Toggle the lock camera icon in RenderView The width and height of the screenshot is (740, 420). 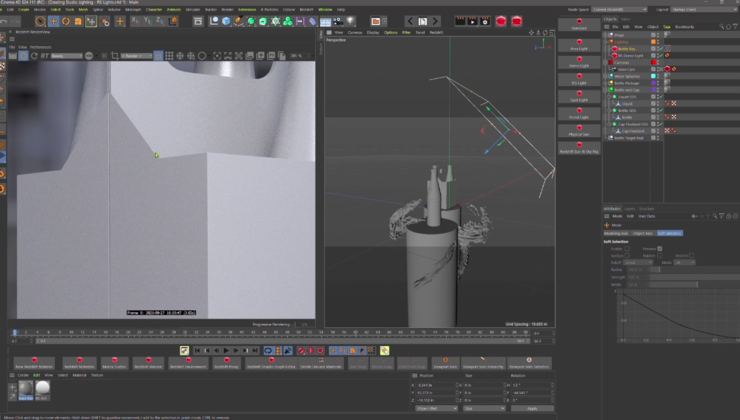159,56
